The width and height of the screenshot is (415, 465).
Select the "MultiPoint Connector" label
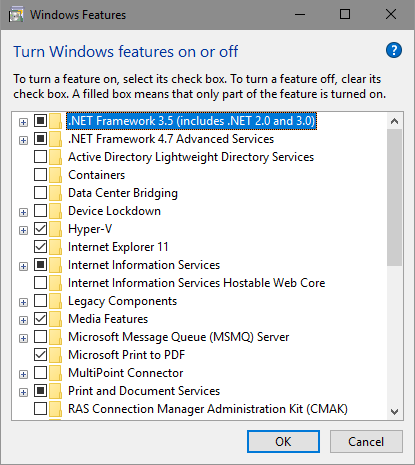pos(125,373)
